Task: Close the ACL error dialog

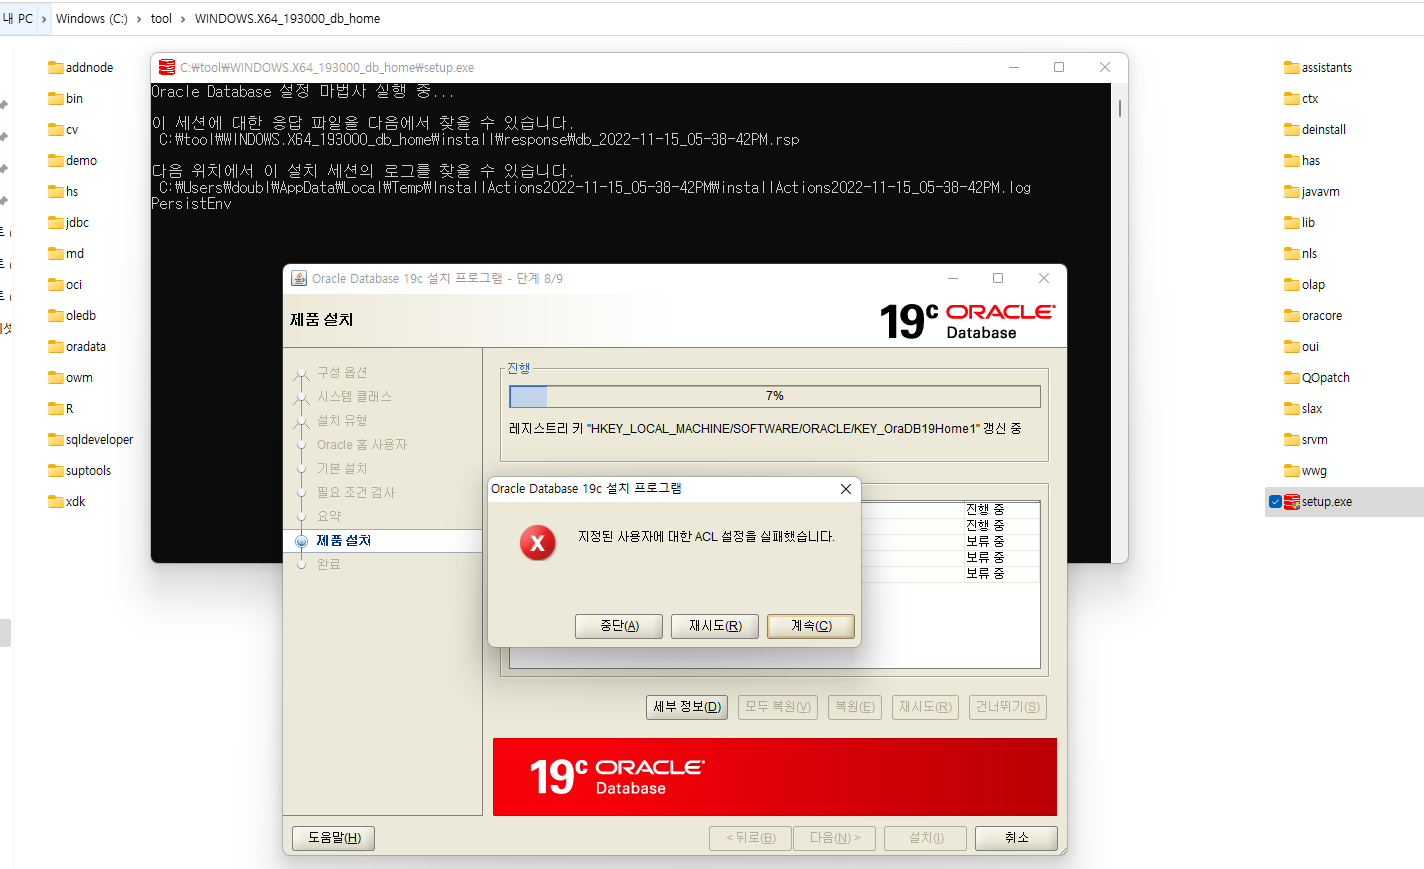Action: pyautogui.click(x=846, y=489)
